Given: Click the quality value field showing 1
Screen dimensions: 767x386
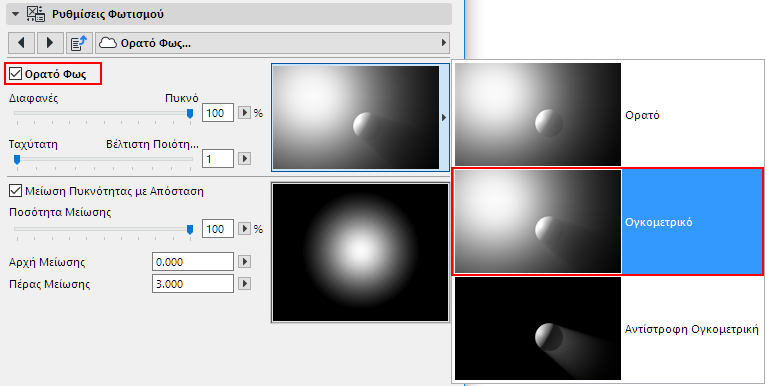Looking at the screenshot, I should click(x=218, y=159).
